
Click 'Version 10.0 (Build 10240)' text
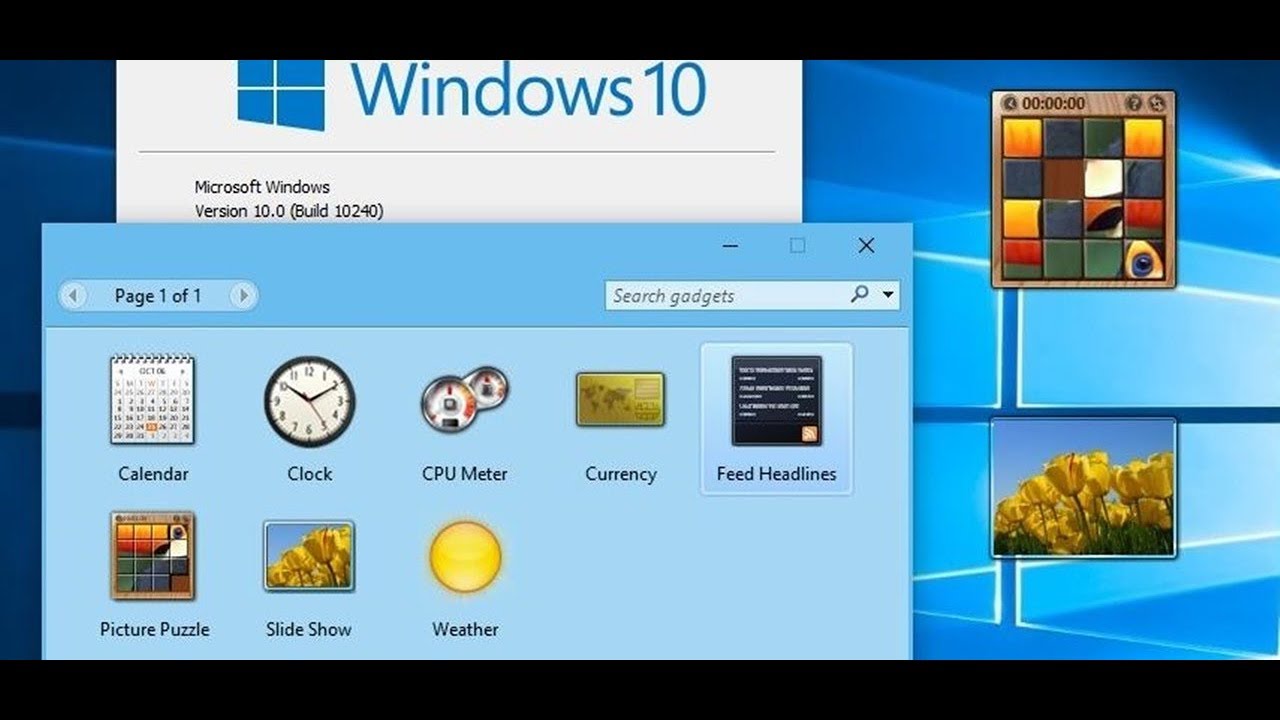coord(288,210)
